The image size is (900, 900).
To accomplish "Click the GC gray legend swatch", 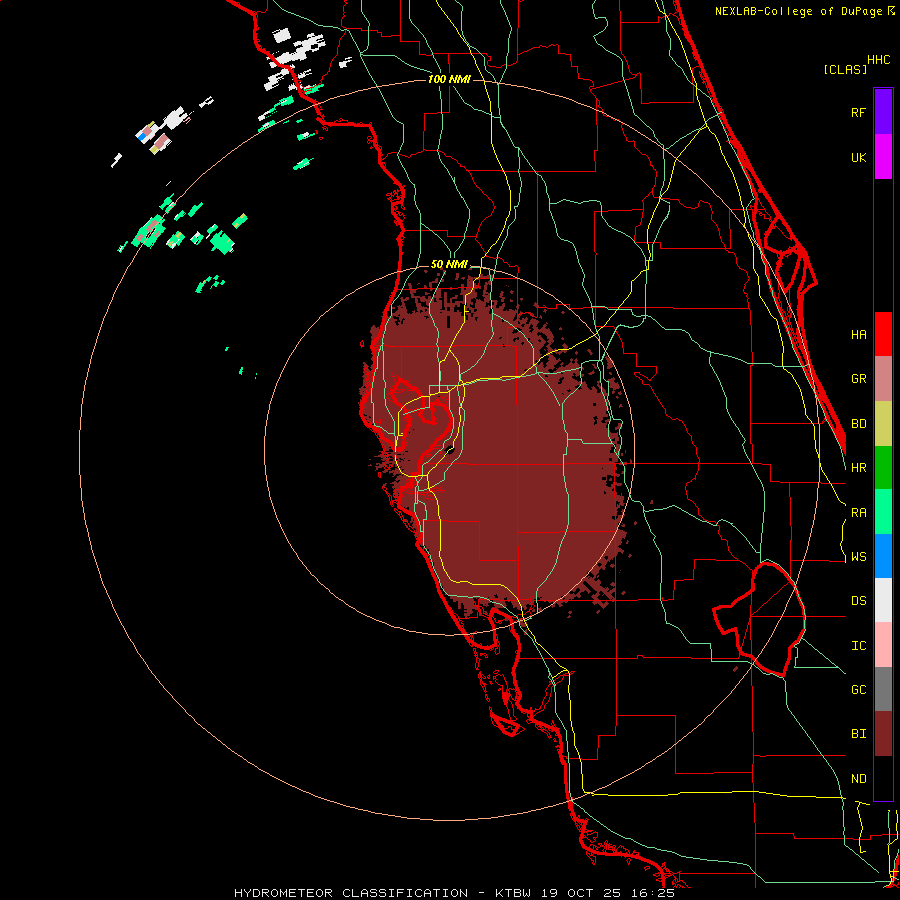I will (x=883, y=689).
